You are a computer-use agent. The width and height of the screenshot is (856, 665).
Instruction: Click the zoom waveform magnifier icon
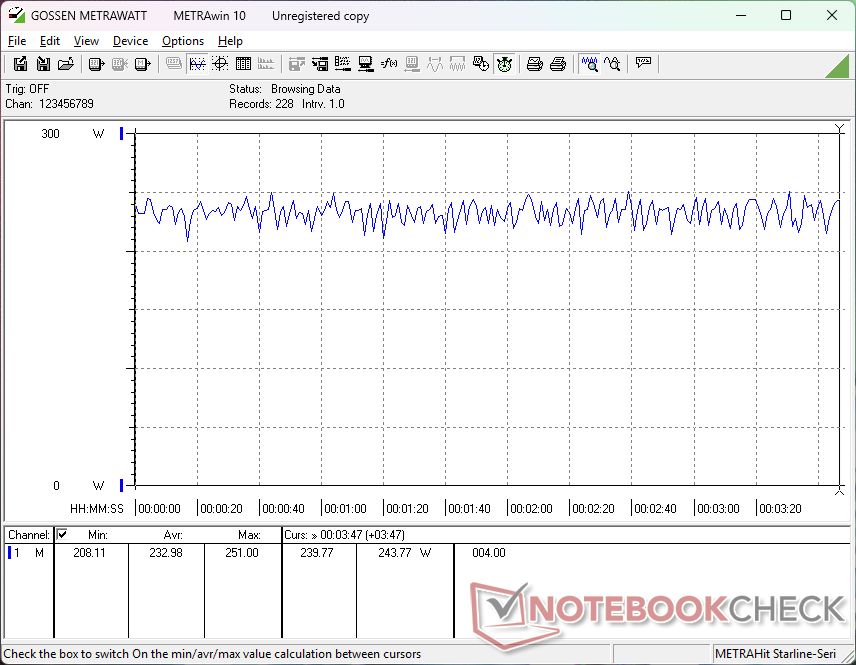[590, 64]
